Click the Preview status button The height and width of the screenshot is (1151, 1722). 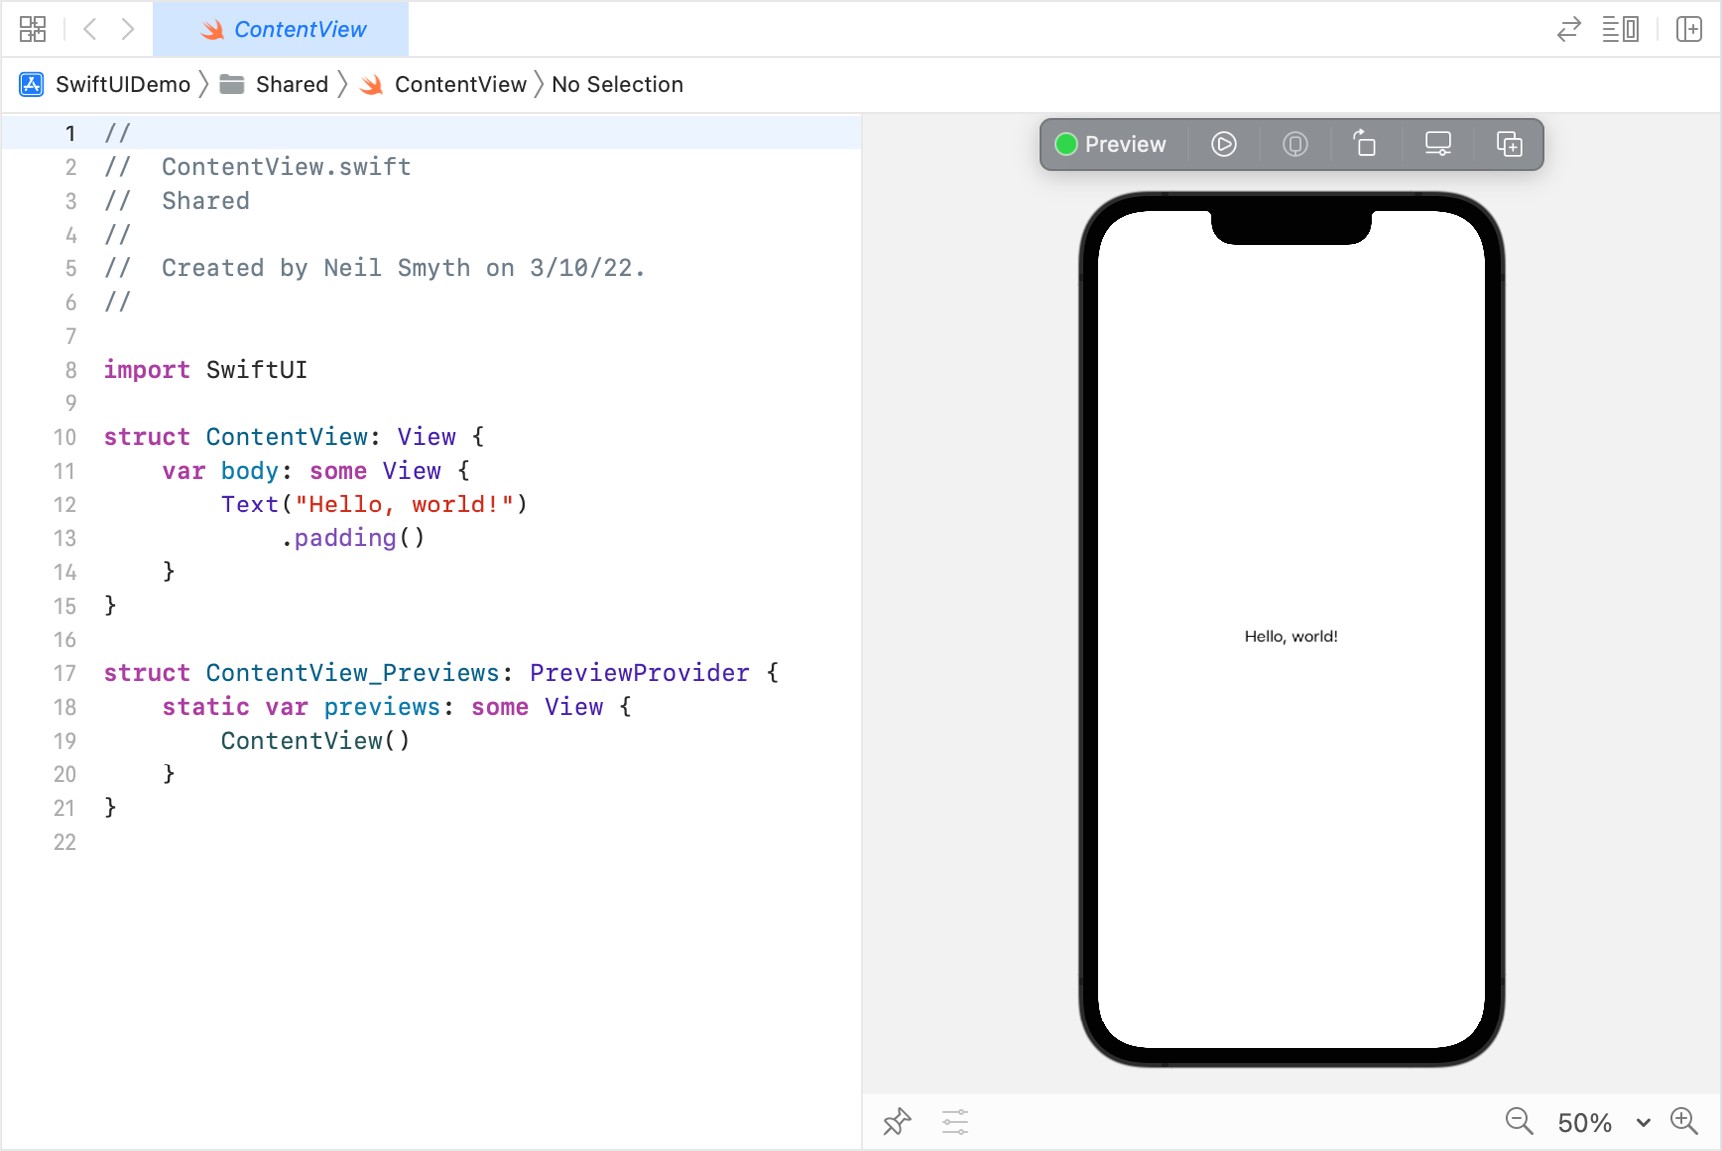(x=1111, y=145)
